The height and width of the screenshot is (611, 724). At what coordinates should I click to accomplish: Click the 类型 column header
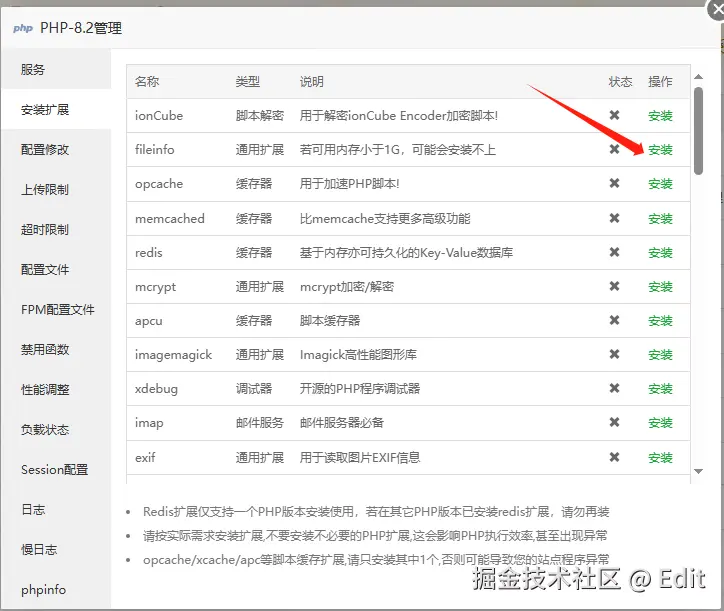(247, 82)
